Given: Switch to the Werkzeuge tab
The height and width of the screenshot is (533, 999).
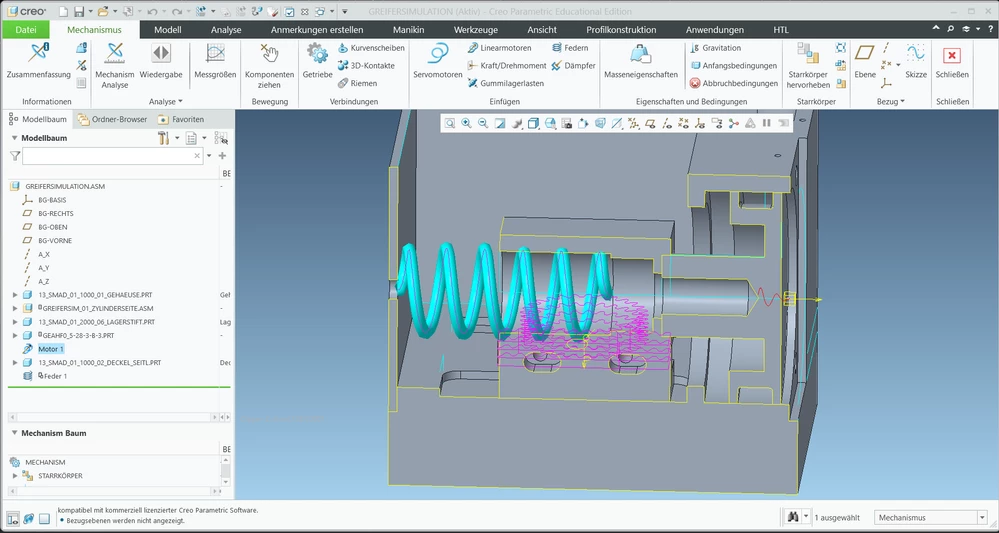Looking at the screenshot, I should [476, 29].
